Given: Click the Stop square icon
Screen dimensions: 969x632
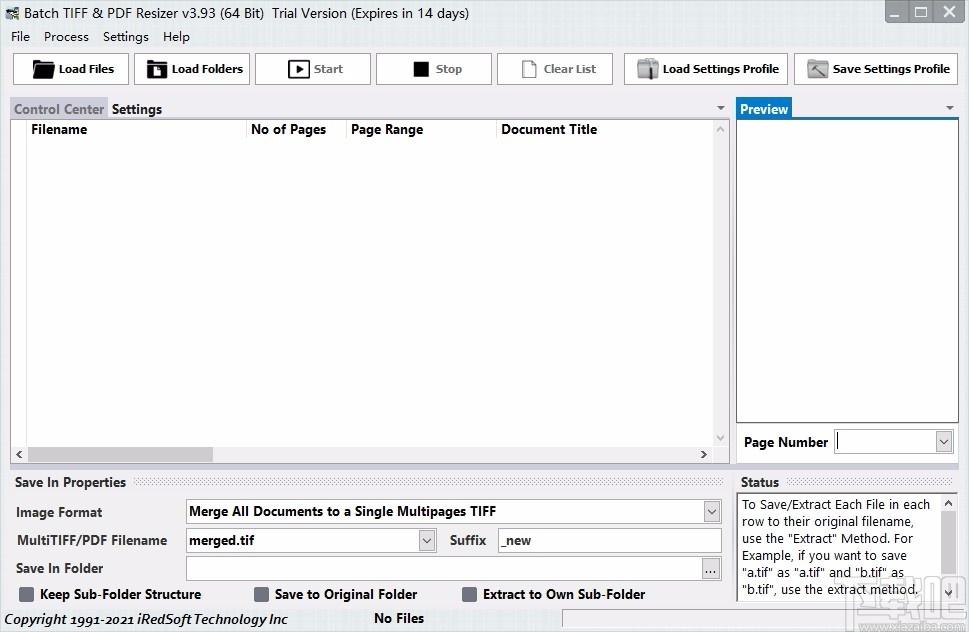Looking at the screenshot, I should click(421, 69).
